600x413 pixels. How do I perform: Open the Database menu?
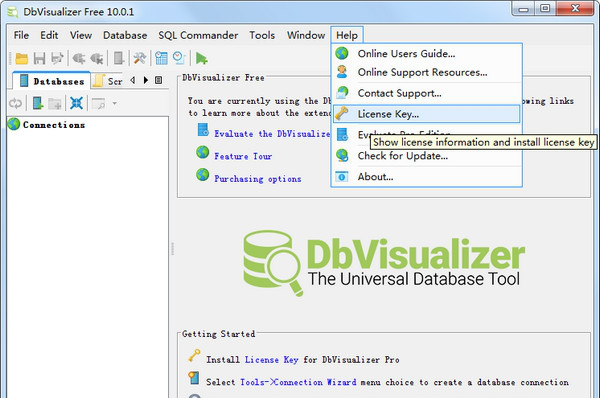[125, 35]
